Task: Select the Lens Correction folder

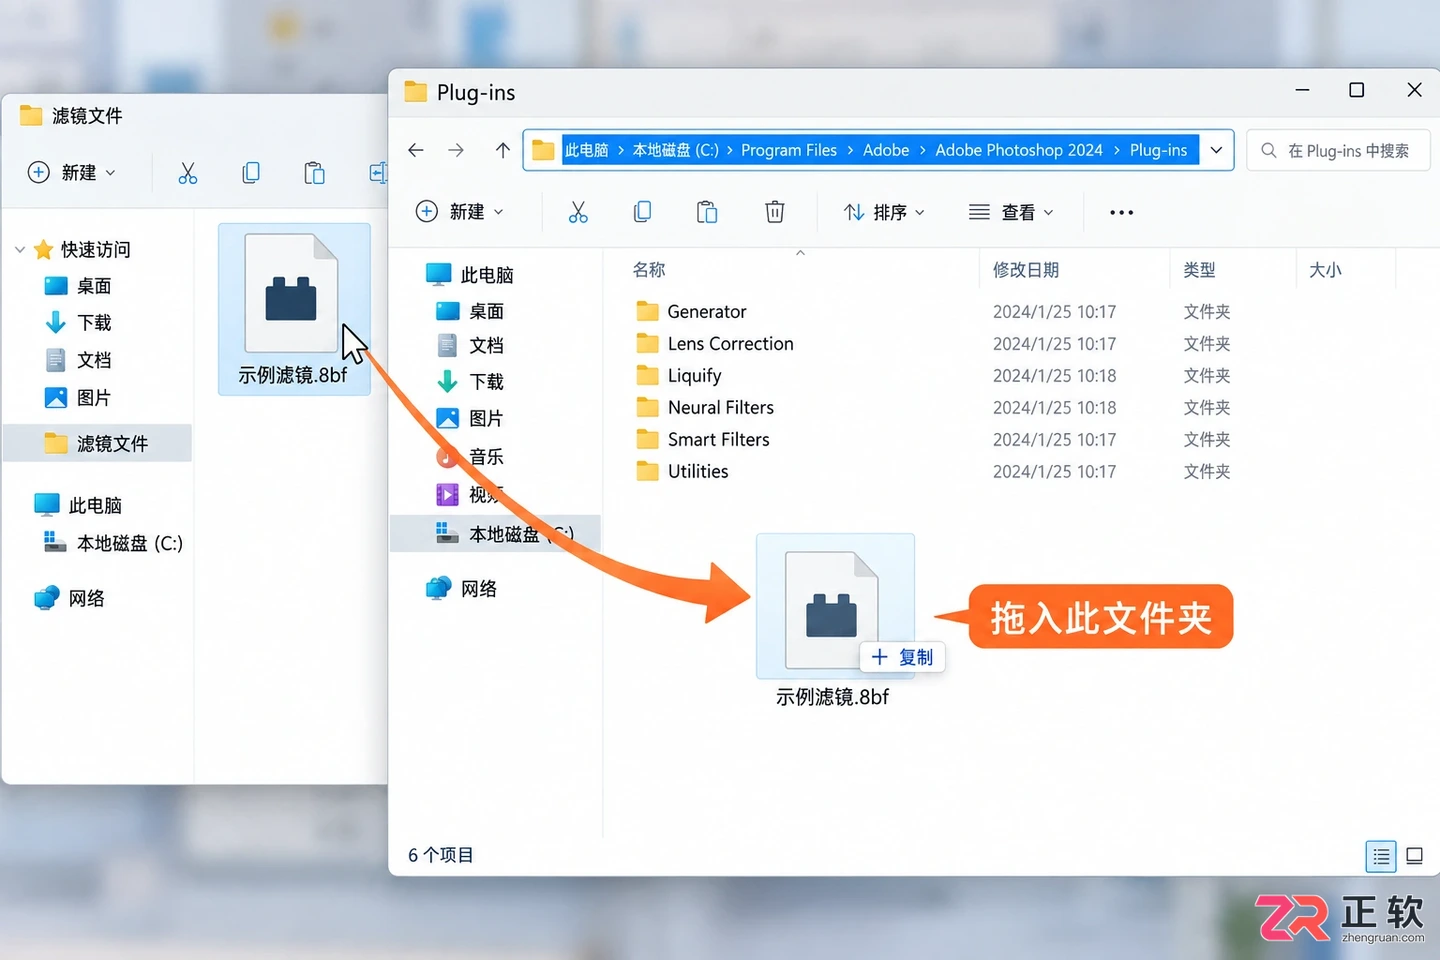Action: [731, 344]
